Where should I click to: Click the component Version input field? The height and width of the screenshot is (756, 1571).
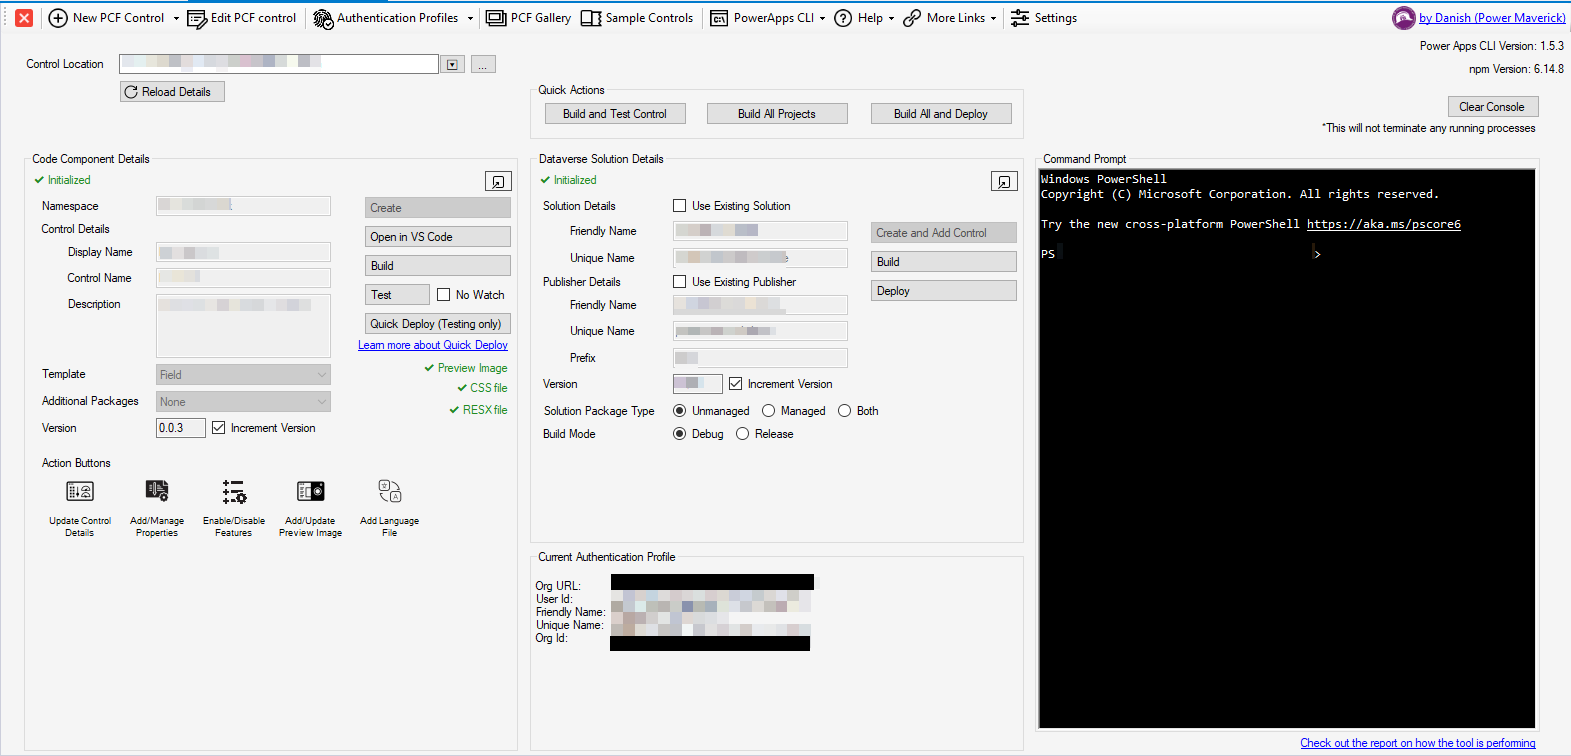click(181, 428)
